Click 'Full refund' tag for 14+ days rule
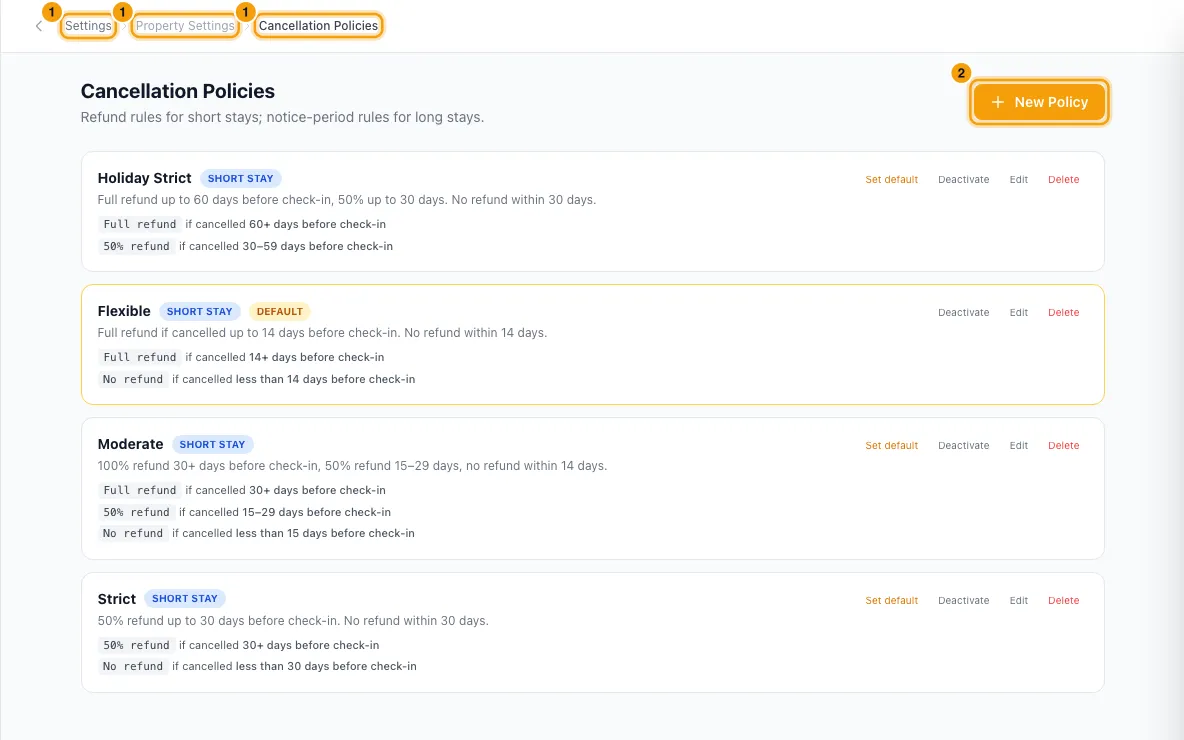The image size is (1184, 740). 140,357
